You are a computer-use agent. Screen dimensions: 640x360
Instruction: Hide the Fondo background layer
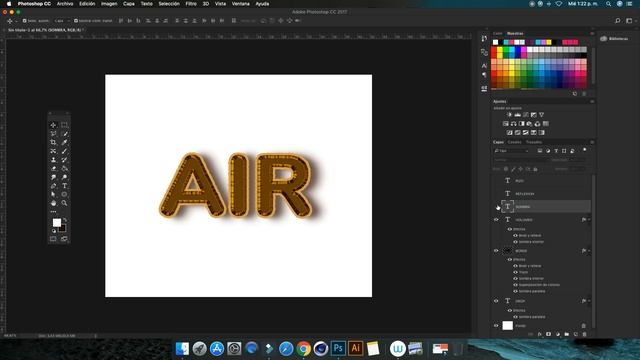click(x=496, y=326)
